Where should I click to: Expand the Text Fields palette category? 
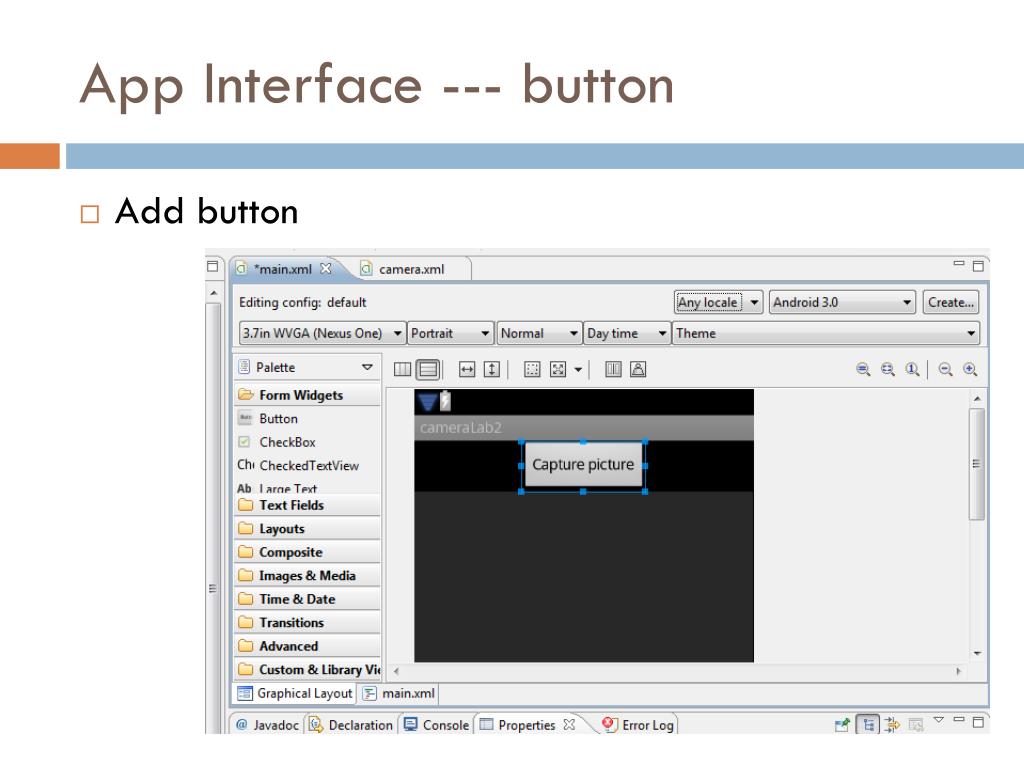click(x=291, y=505)
